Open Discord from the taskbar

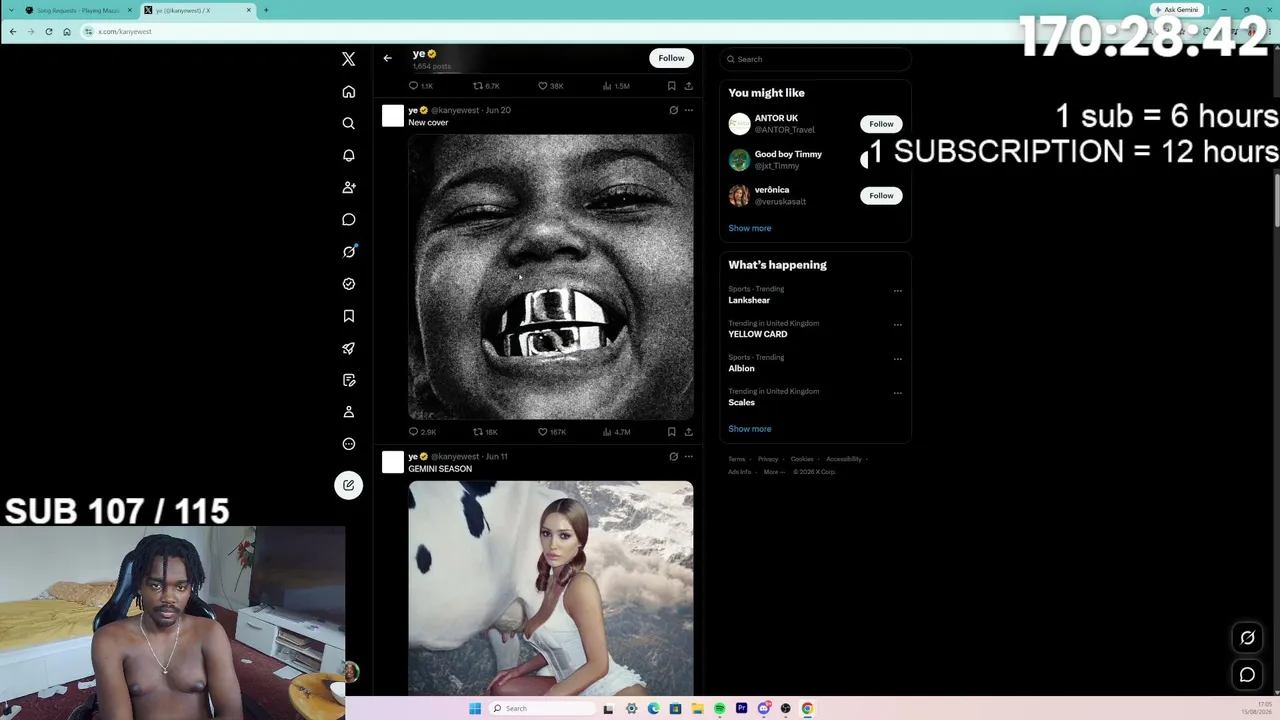tap(763, 709)
